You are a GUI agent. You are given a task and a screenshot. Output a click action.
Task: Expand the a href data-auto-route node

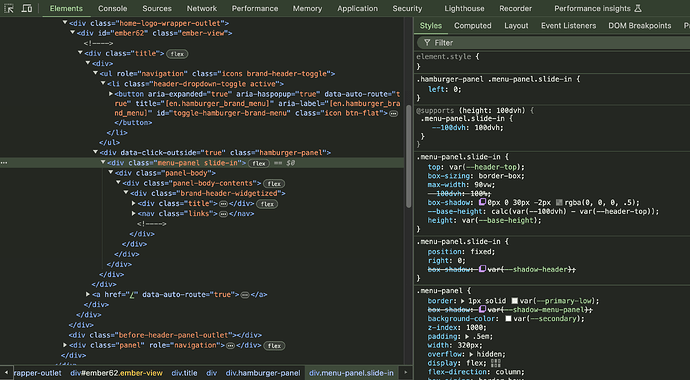[88, 294]
